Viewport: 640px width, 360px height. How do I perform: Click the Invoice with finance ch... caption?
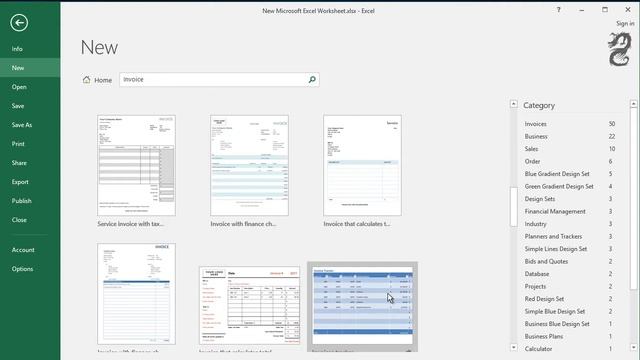tap(243, 224)
